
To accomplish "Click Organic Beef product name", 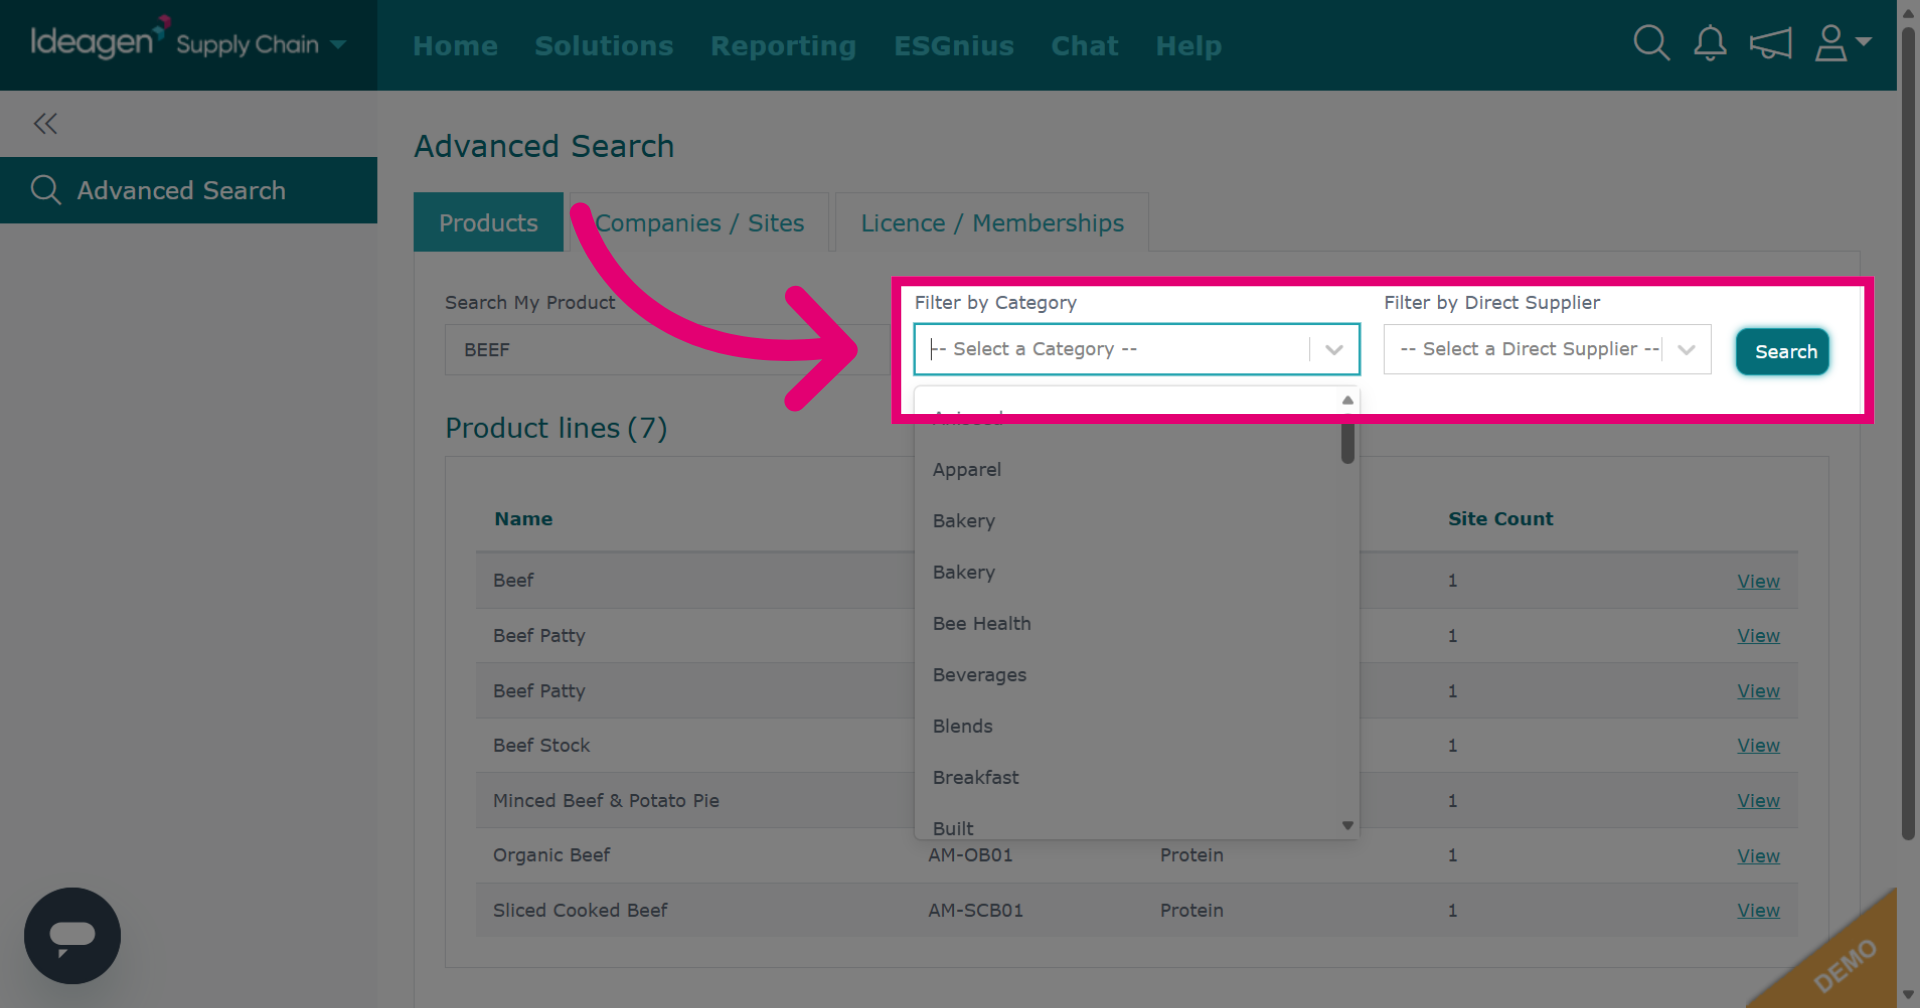I will click(551, 855).
